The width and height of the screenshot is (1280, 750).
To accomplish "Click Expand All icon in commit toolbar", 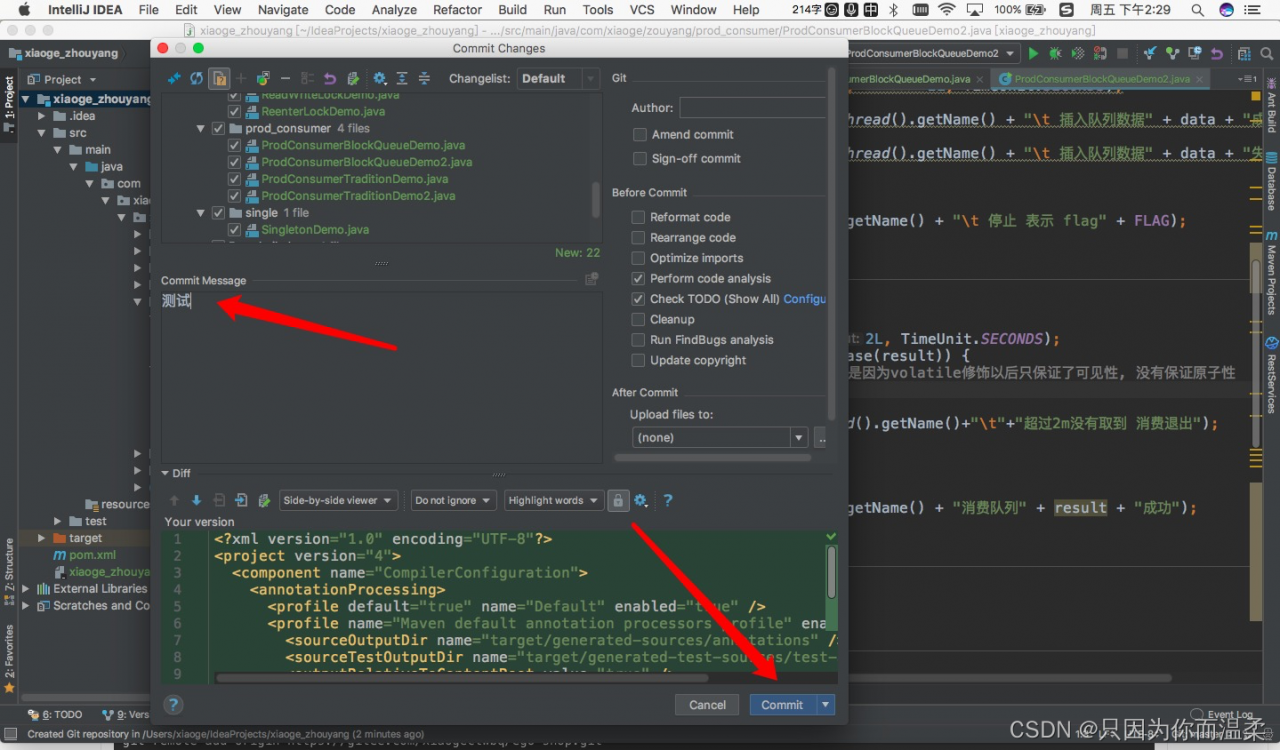I will click(402, 78).
